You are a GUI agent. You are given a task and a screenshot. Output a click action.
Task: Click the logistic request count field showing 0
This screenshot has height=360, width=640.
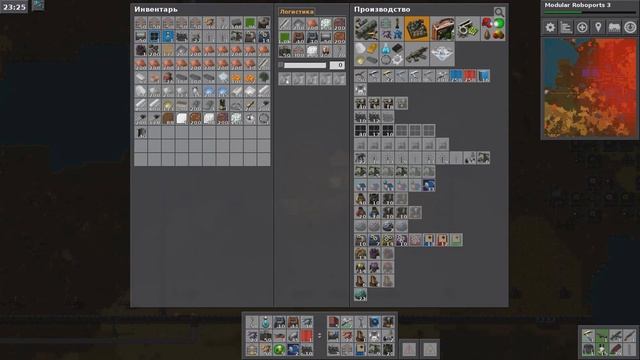coord(337,65)
